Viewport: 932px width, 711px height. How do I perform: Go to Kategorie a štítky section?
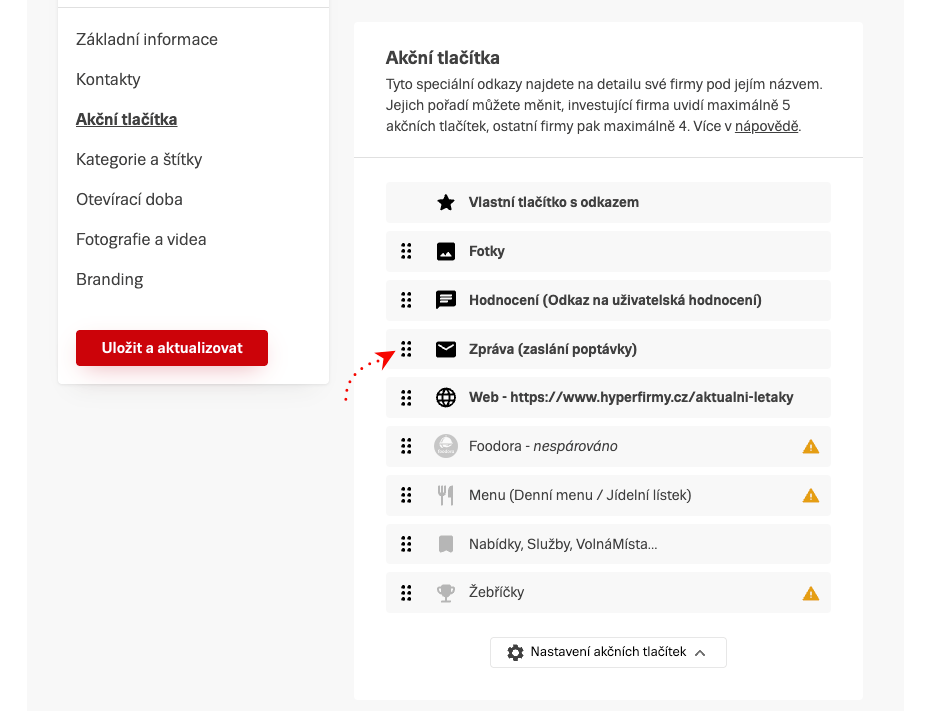coord(139,160)
